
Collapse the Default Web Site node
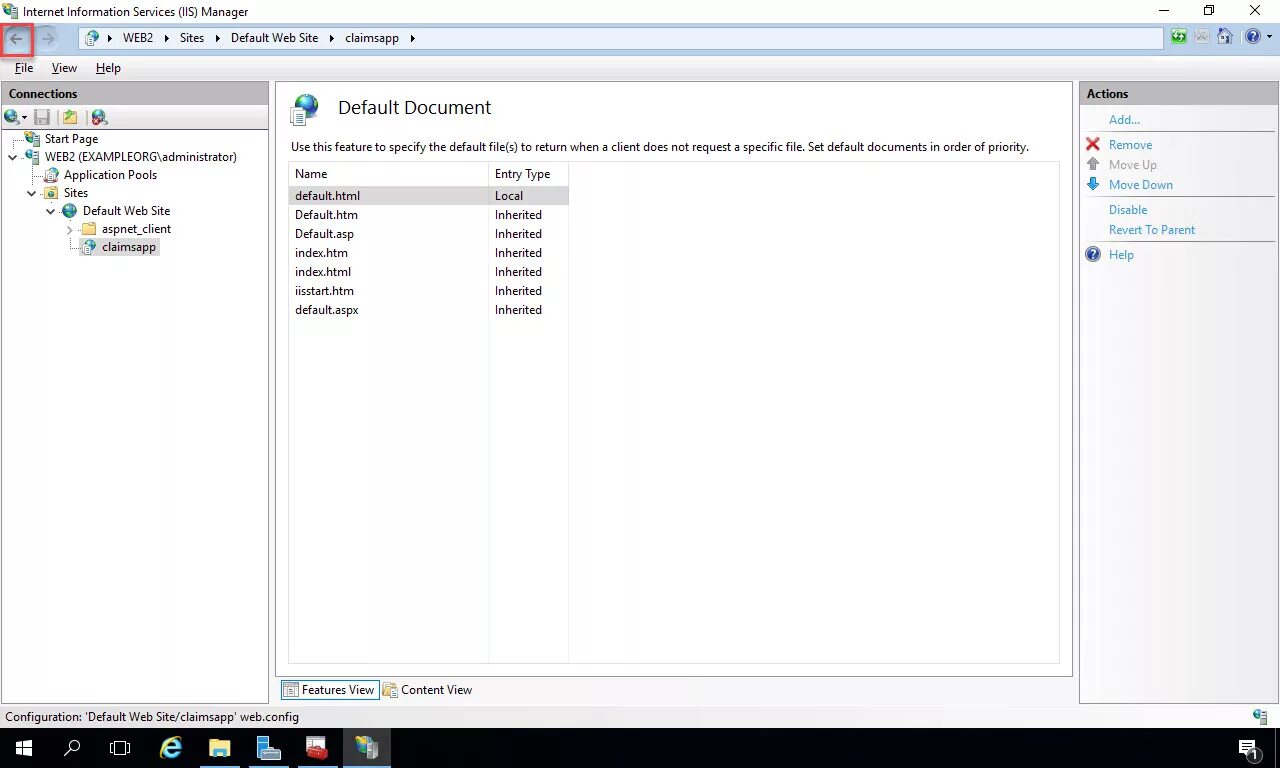[x=50, y=211]
